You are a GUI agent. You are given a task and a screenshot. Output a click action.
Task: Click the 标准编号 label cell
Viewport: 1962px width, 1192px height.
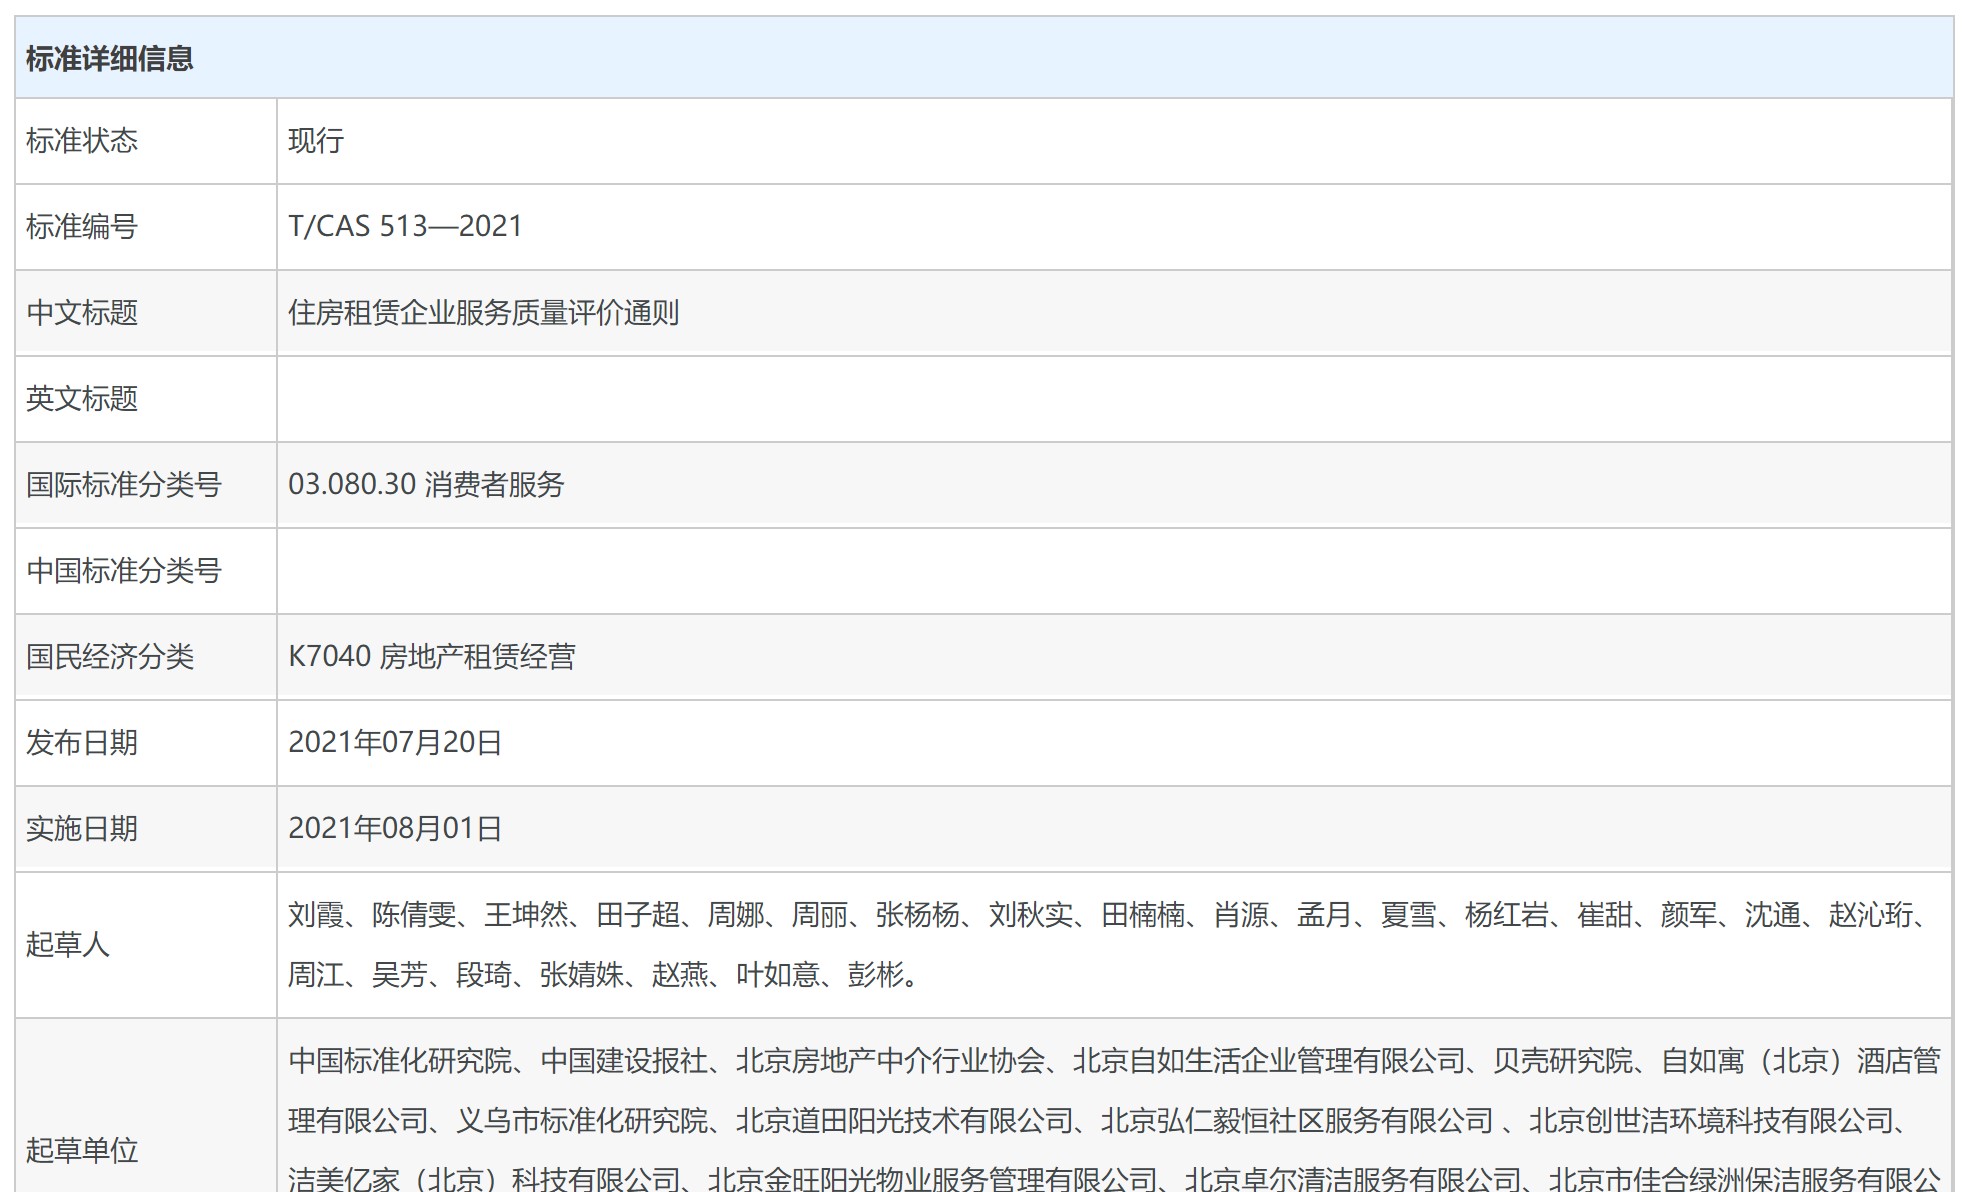pyautogui.click(x=82, y=227)
